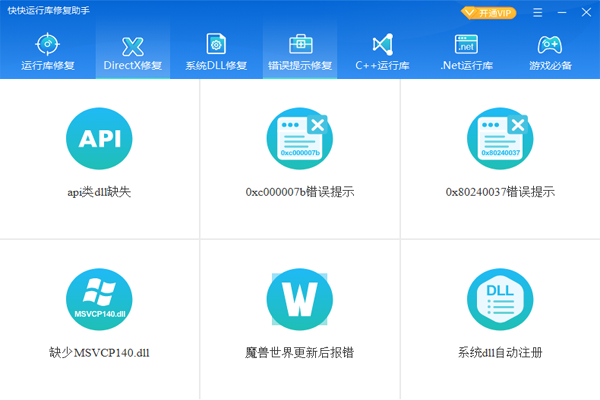
Task: Switch to the 游戏必备 tab
Action: (550, 52)
